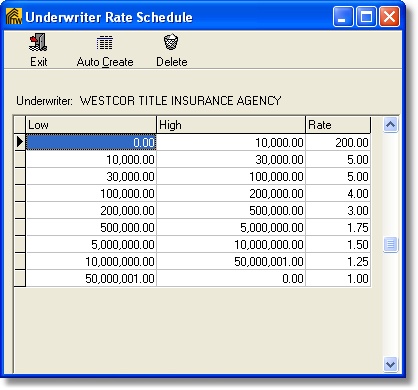
Task: Click the Delete trash can icon
Action: click(171, 42)
